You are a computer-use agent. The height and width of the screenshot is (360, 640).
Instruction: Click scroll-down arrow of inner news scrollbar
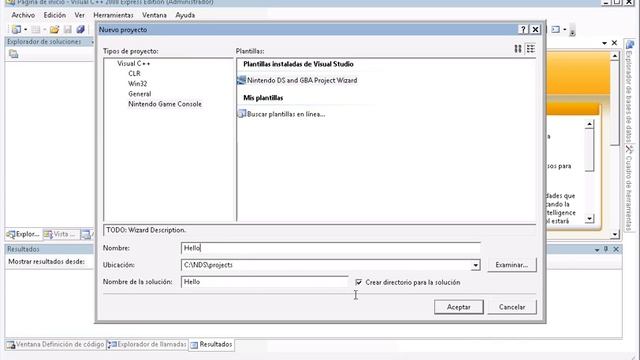[x=589, y=219]
